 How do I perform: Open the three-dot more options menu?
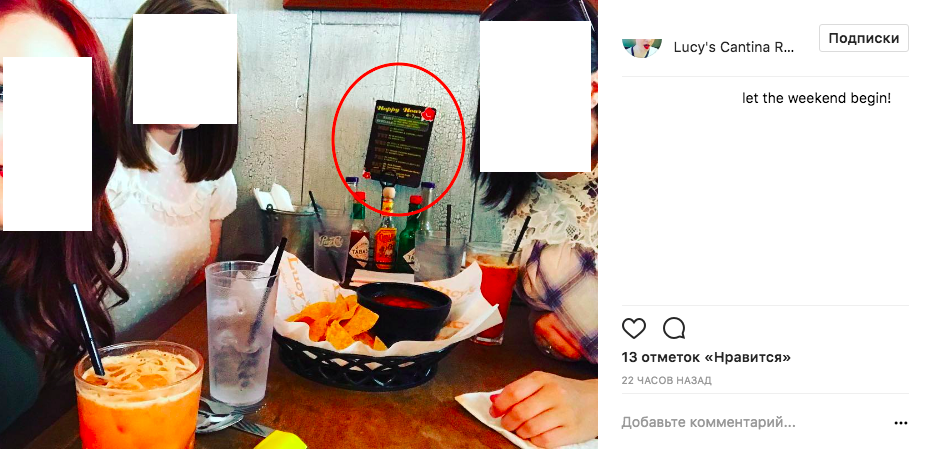pos(901,423)
